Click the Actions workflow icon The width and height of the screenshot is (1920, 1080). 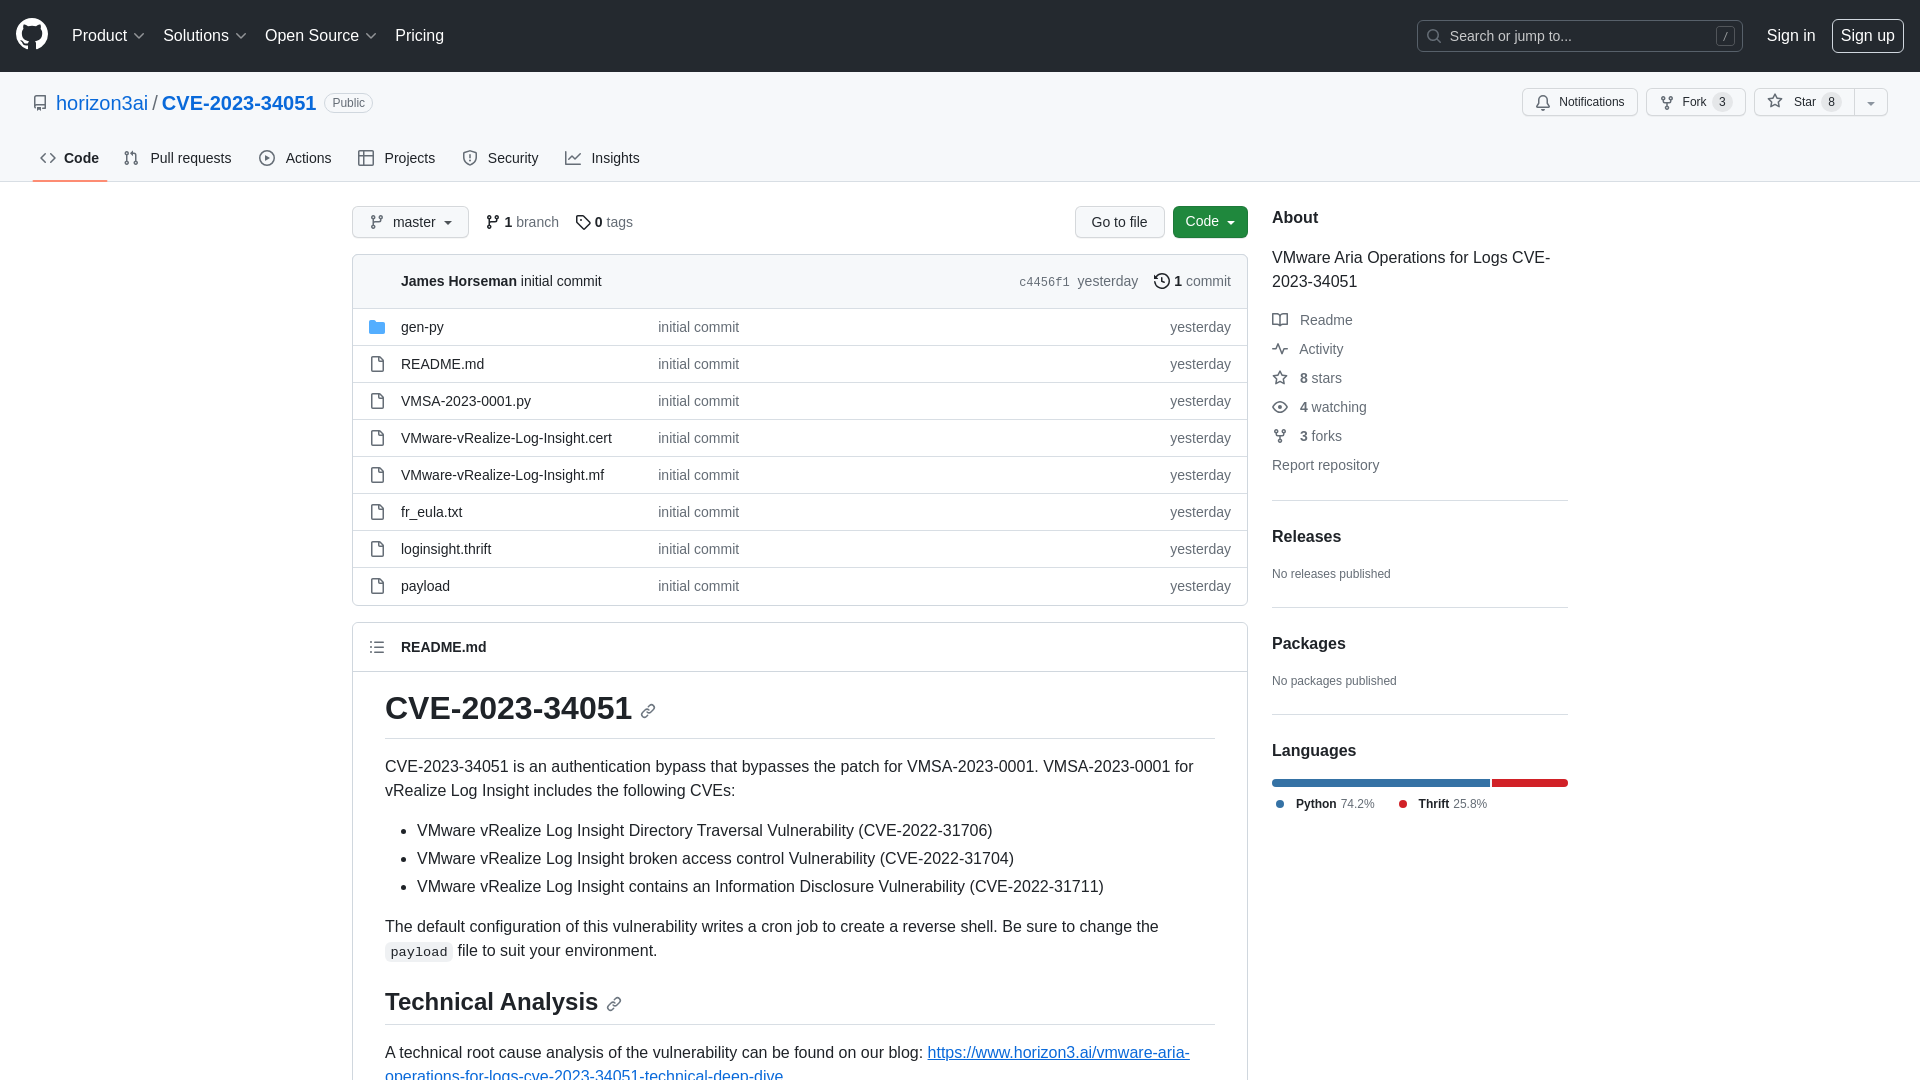tap(266, 158)
